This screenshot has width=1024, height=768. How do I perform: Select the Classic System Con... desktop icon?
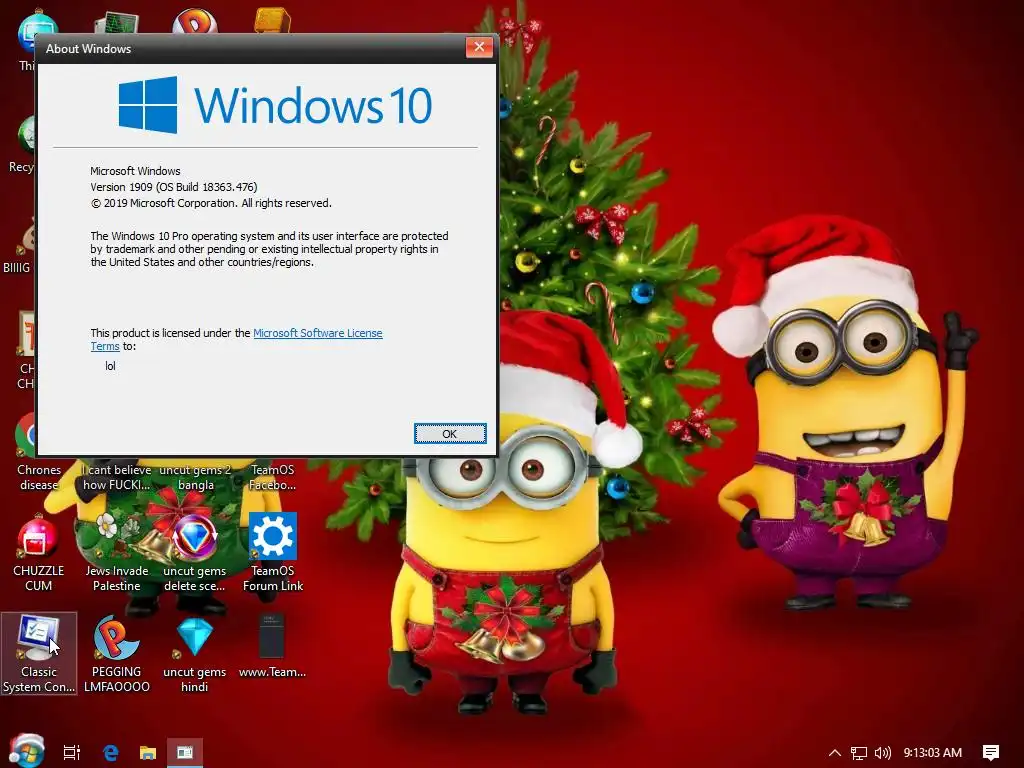39,654
